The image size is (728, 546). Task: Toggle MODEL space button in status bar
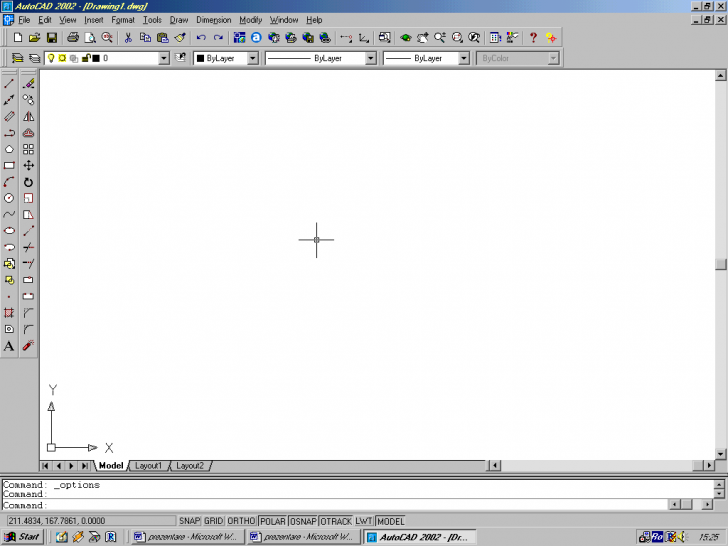(x=390, y=521)
